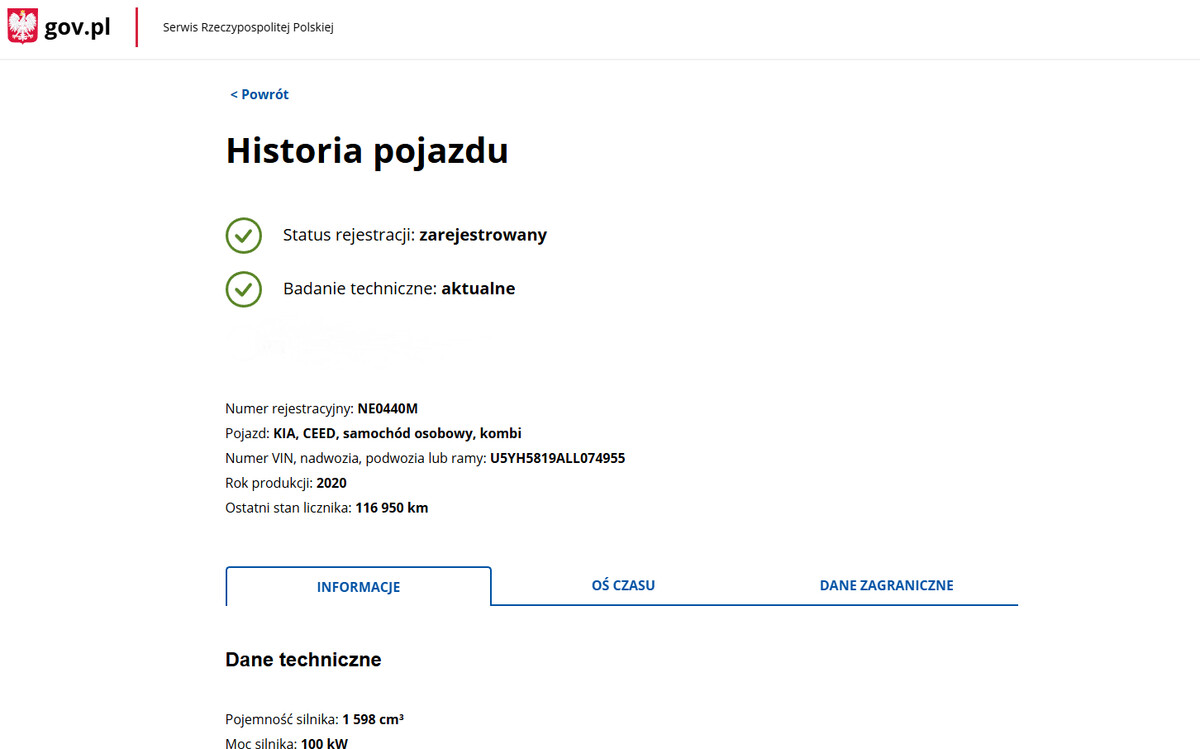Go back using the Powrót link
The width and height of the screenshot is (1200, 749).
(259, 94)
